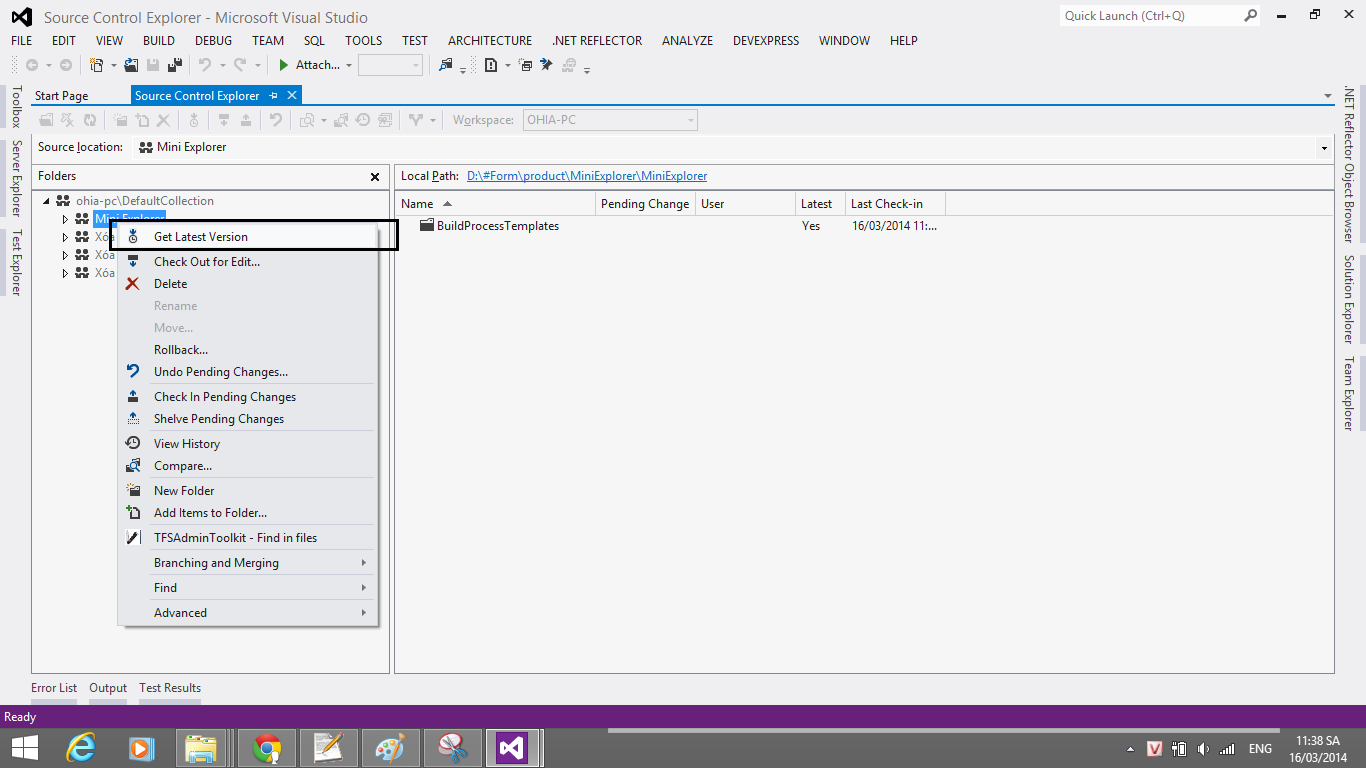Open the Toolbox side tab

click(x=15, y=106)
